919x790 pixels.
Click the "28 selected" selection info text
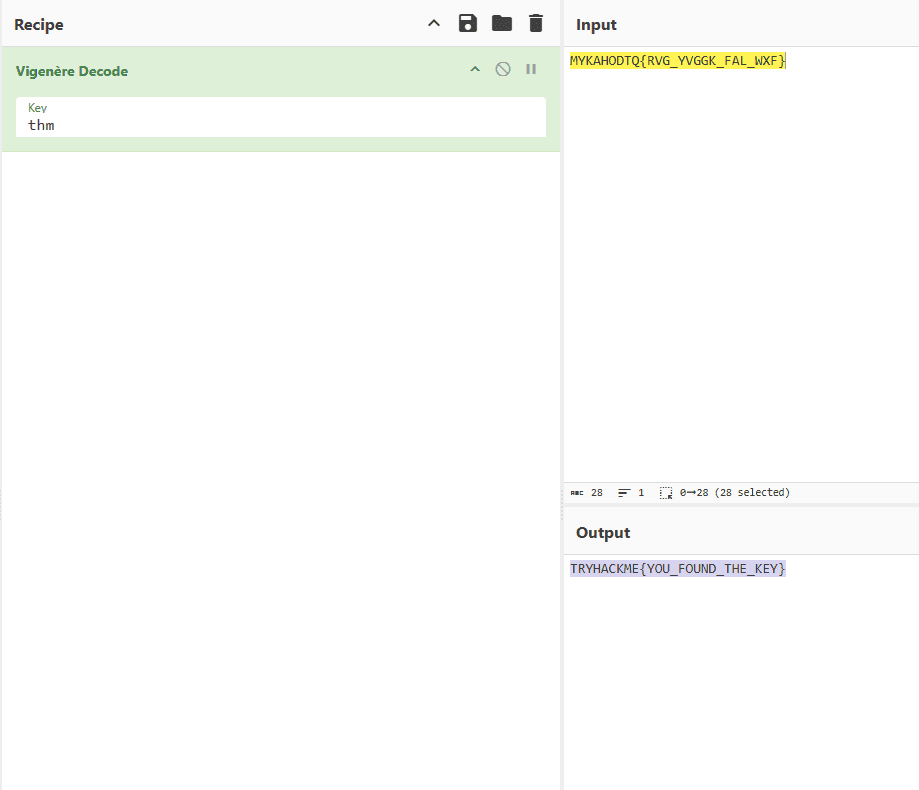(x=751, y=493)
